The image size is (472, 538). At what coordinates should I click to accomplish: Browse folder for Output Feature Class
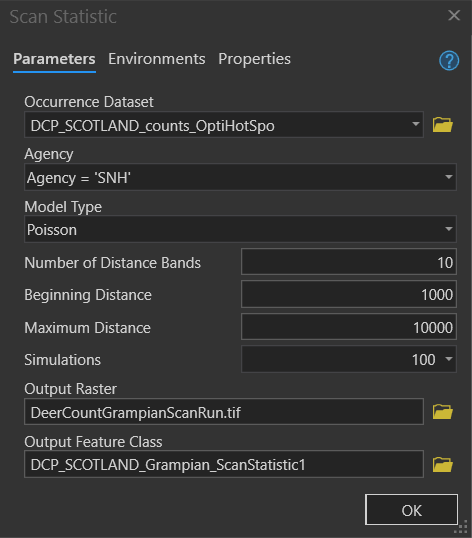pos(442,465)
